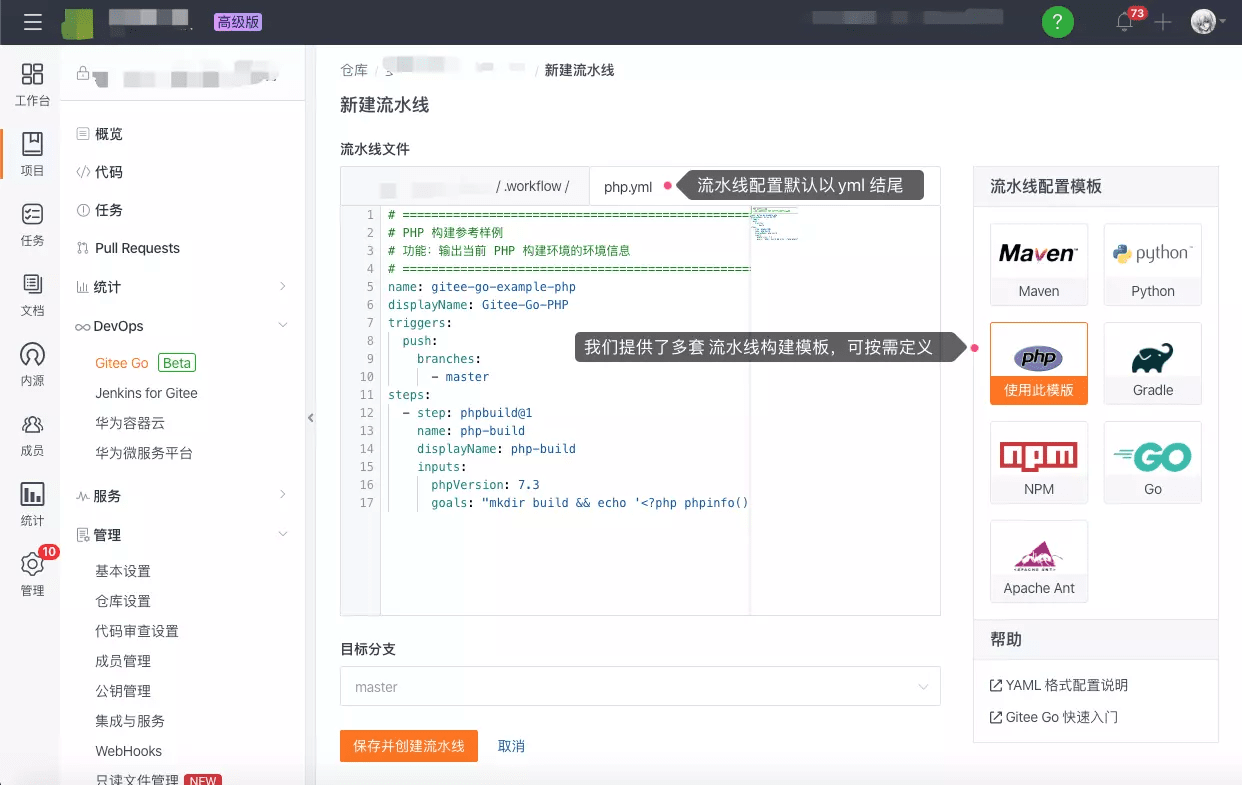
Task: Open the 目标分支 master dropdown
Action: point(640,686)
